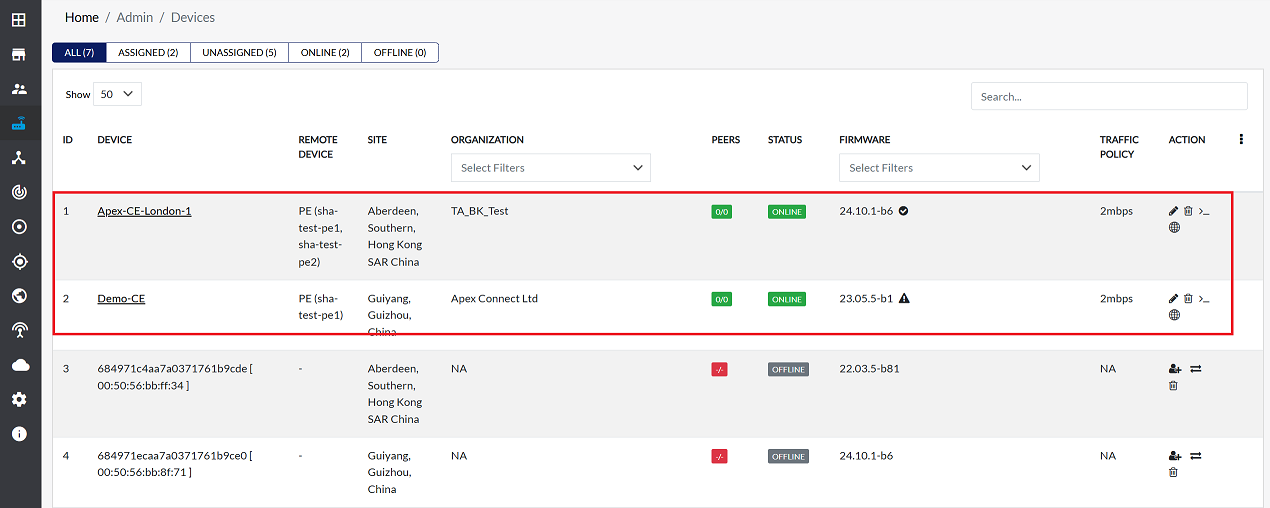Open the settings gear in the sidebar

click(19, 399)
